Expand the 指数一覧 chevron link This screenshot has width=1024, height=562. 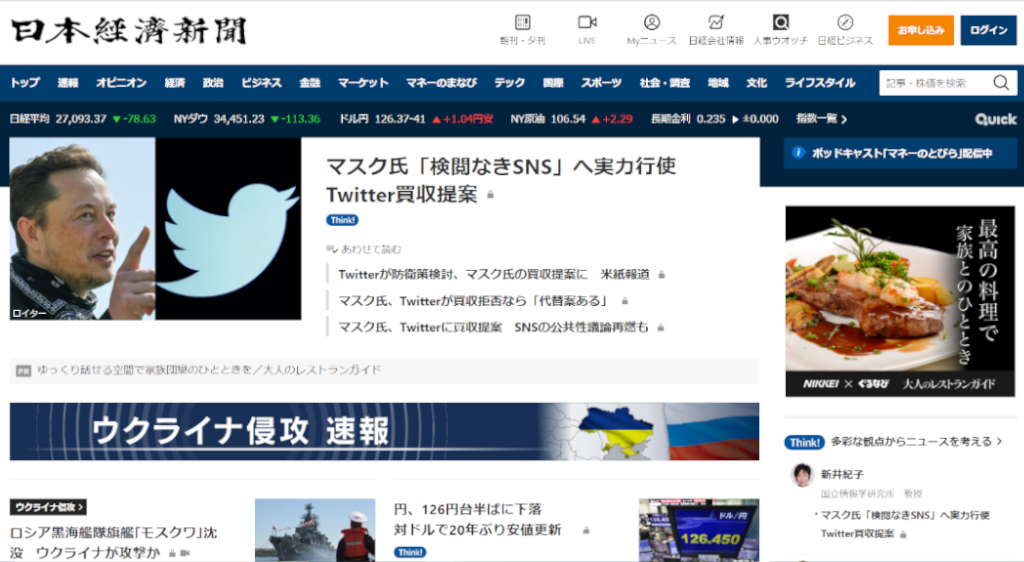point(821,119)
